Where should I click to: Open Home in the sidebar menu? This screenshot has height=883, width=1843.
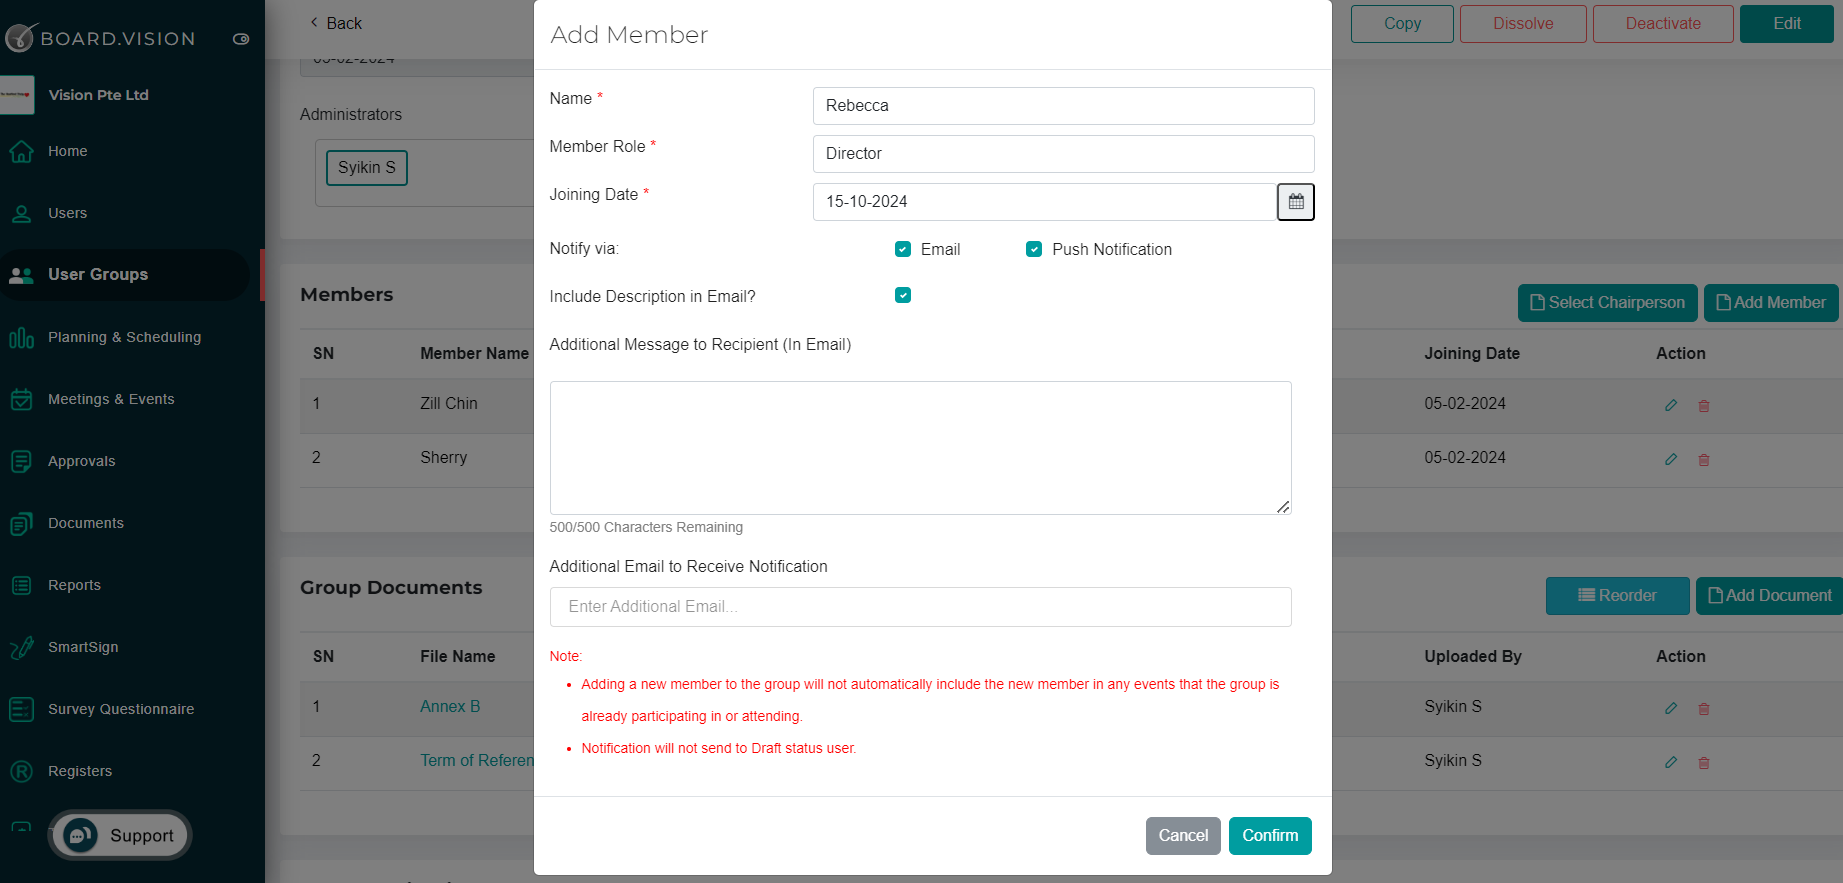(x=68, y=151)
